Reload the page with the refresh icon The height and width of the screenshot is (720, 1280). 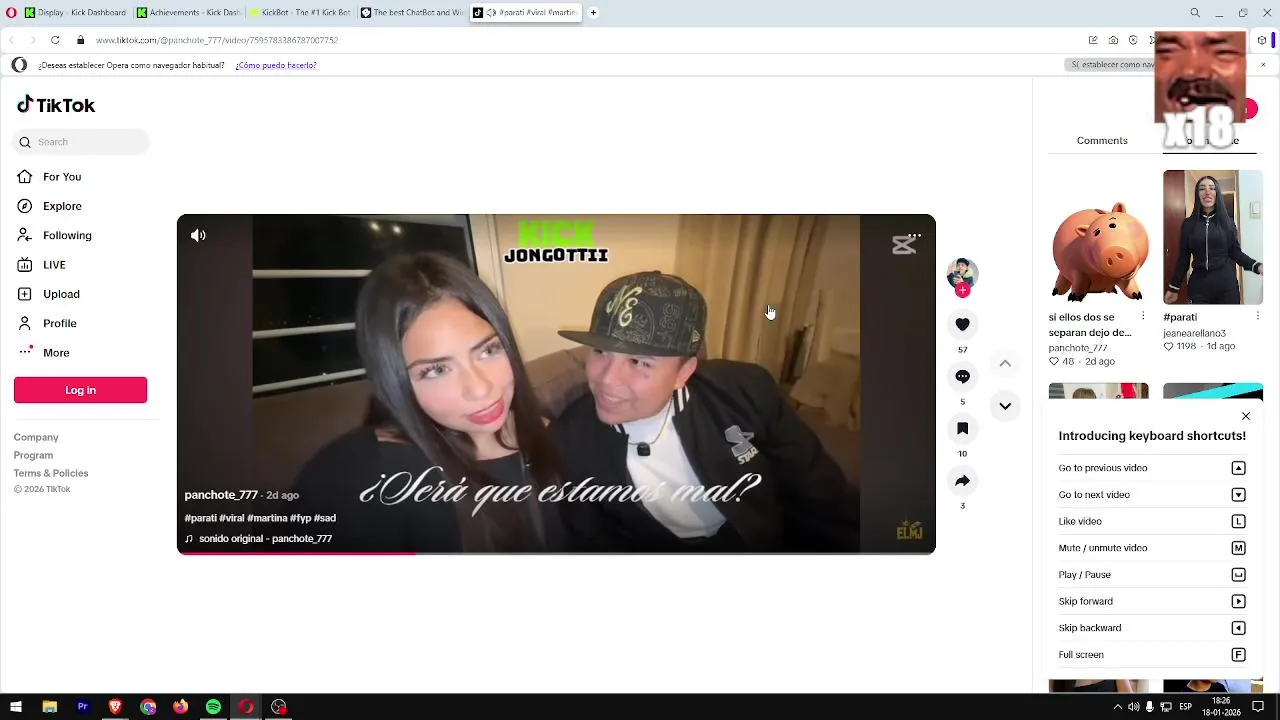pyautogui.click(x=55, y=40)
